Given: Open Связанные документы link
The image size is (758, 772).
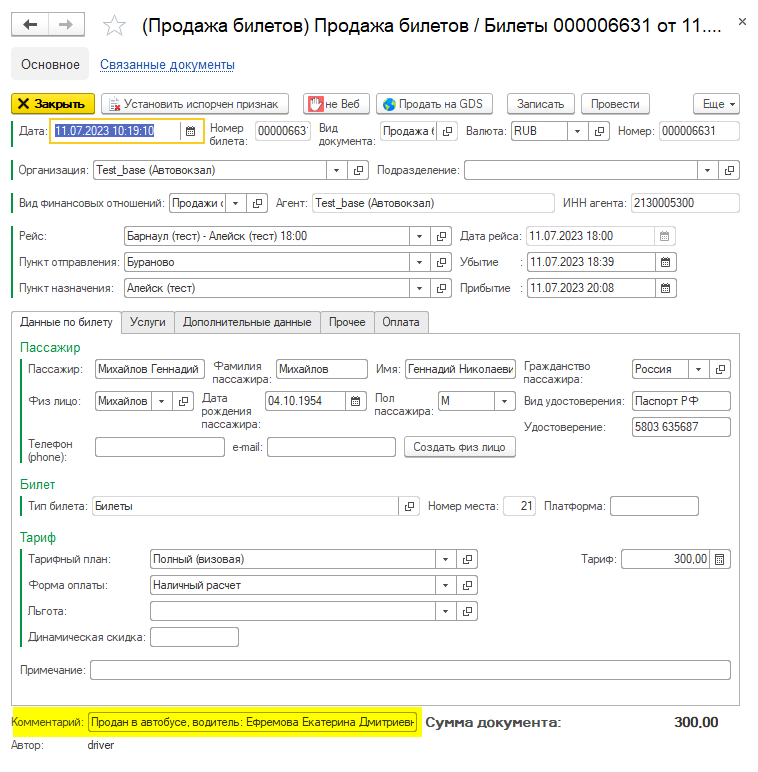Looking at the screenshot, I should pyautogui.click(x=167, y=65).
